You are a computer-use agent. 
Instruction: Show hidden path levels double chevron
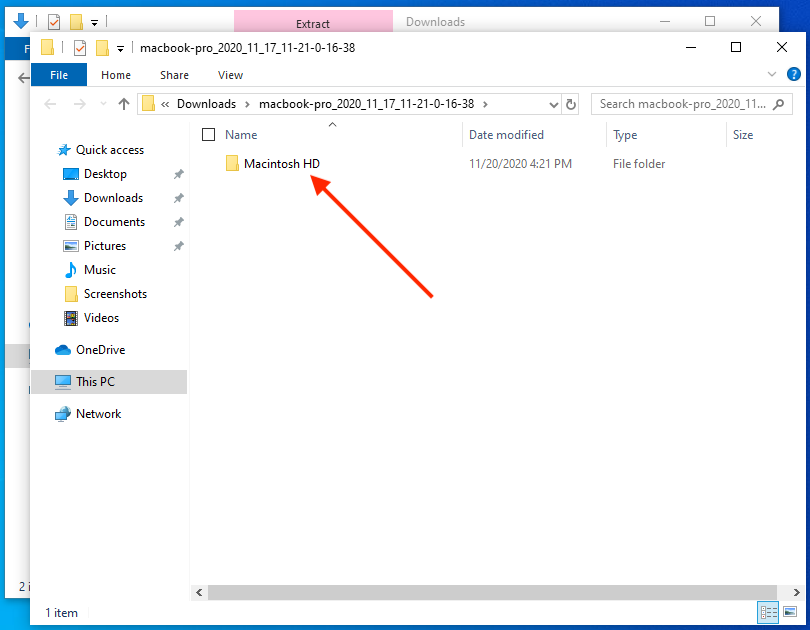point(165,104)
